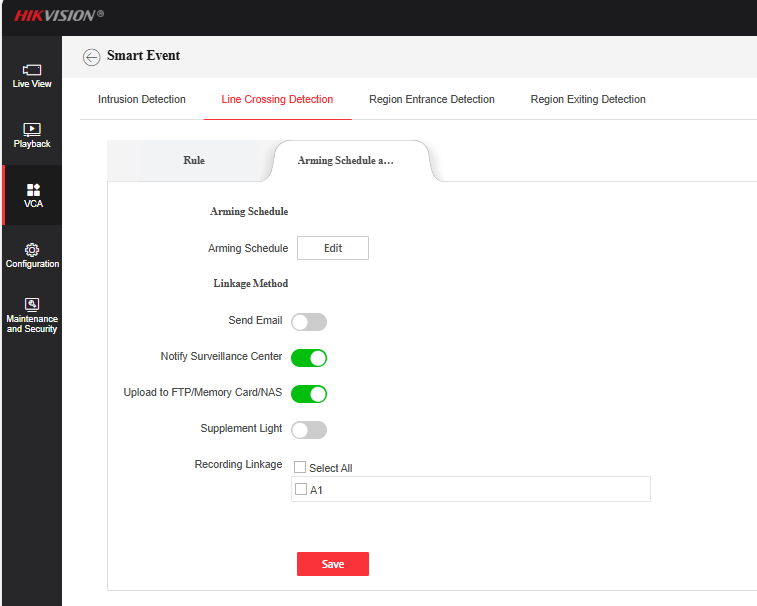The width and height of the screenshot is (757, 606).
Task: Edit the Arming Schedule
Action: coord(333,248)
